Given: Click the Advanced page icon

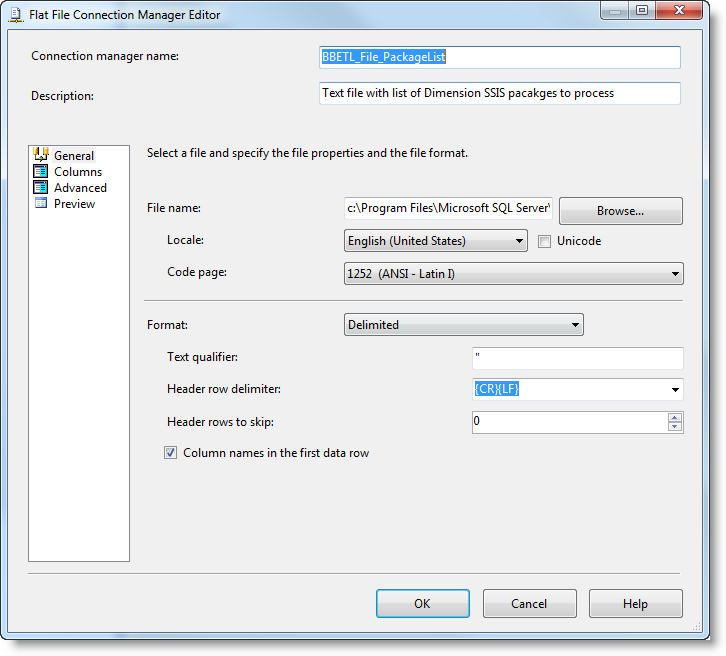Looking at the screenshot, I should [41, 187].
